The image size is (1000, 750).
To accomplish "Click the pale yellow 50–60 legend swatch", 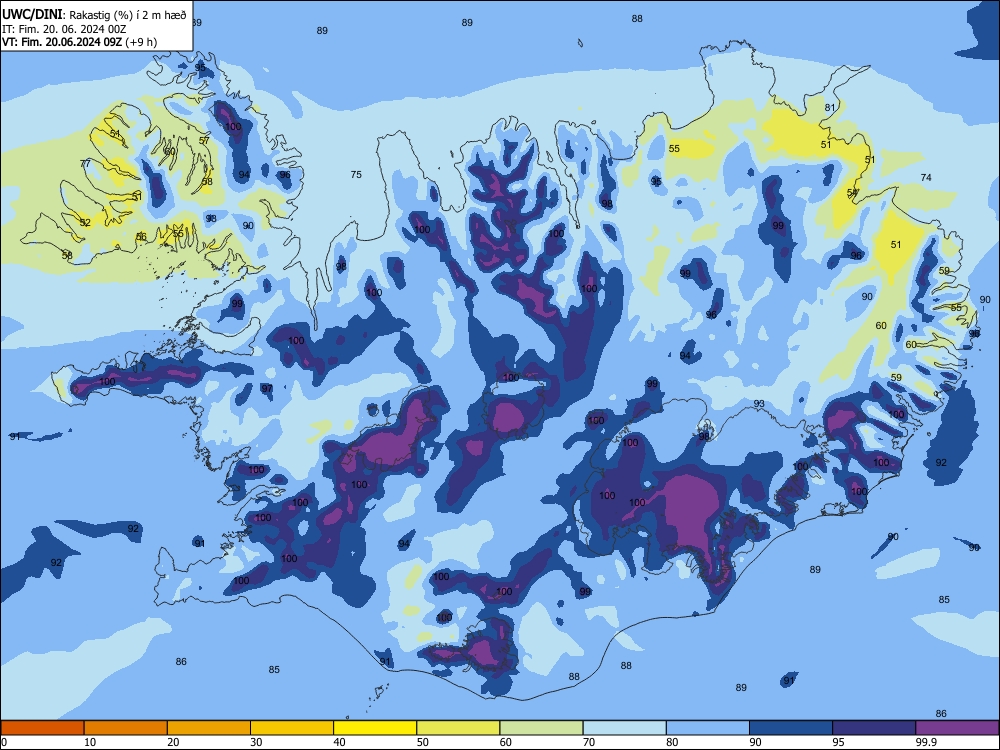I will tap(458, 728).
